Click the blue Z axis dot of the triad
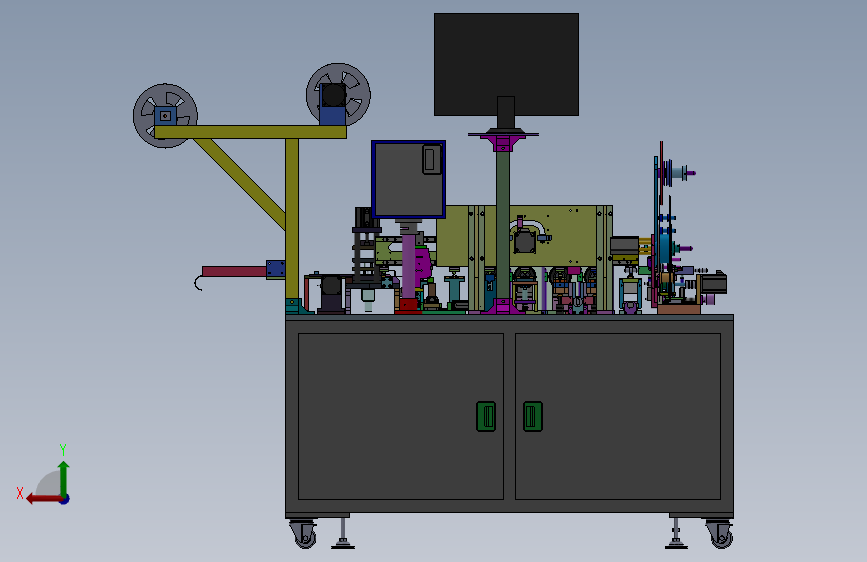The width and height of the screenshot is (867, 562). [x=65, y=499]
